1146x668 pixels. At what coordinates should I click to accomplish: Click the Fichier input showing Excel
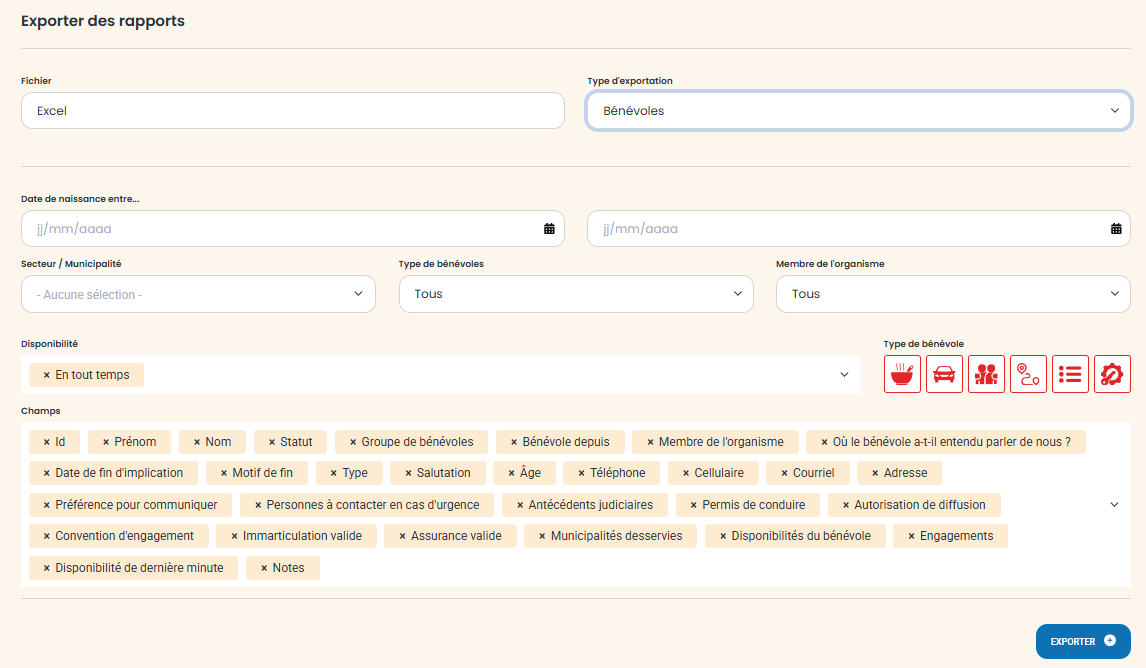pos(292,111)
